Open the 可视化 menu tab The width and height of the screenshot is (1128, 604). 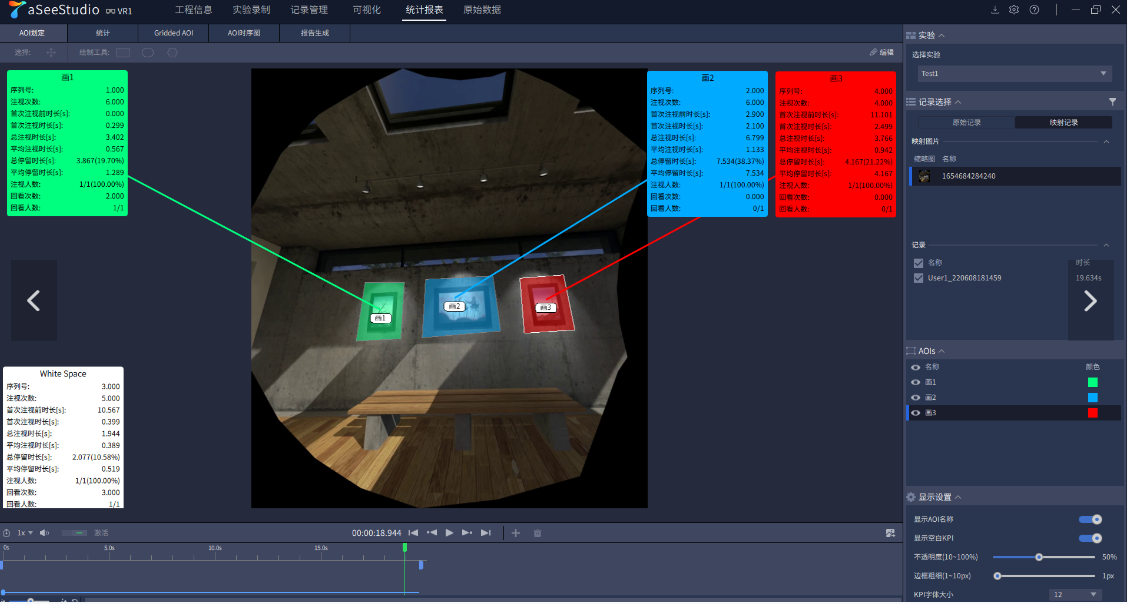click(368, 10)
